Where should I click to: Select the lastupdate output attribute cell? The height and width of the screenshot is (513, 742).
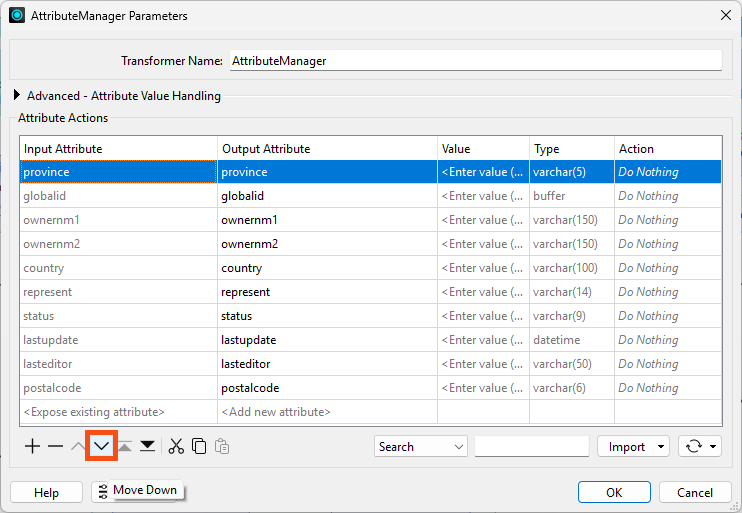(326, 340)
